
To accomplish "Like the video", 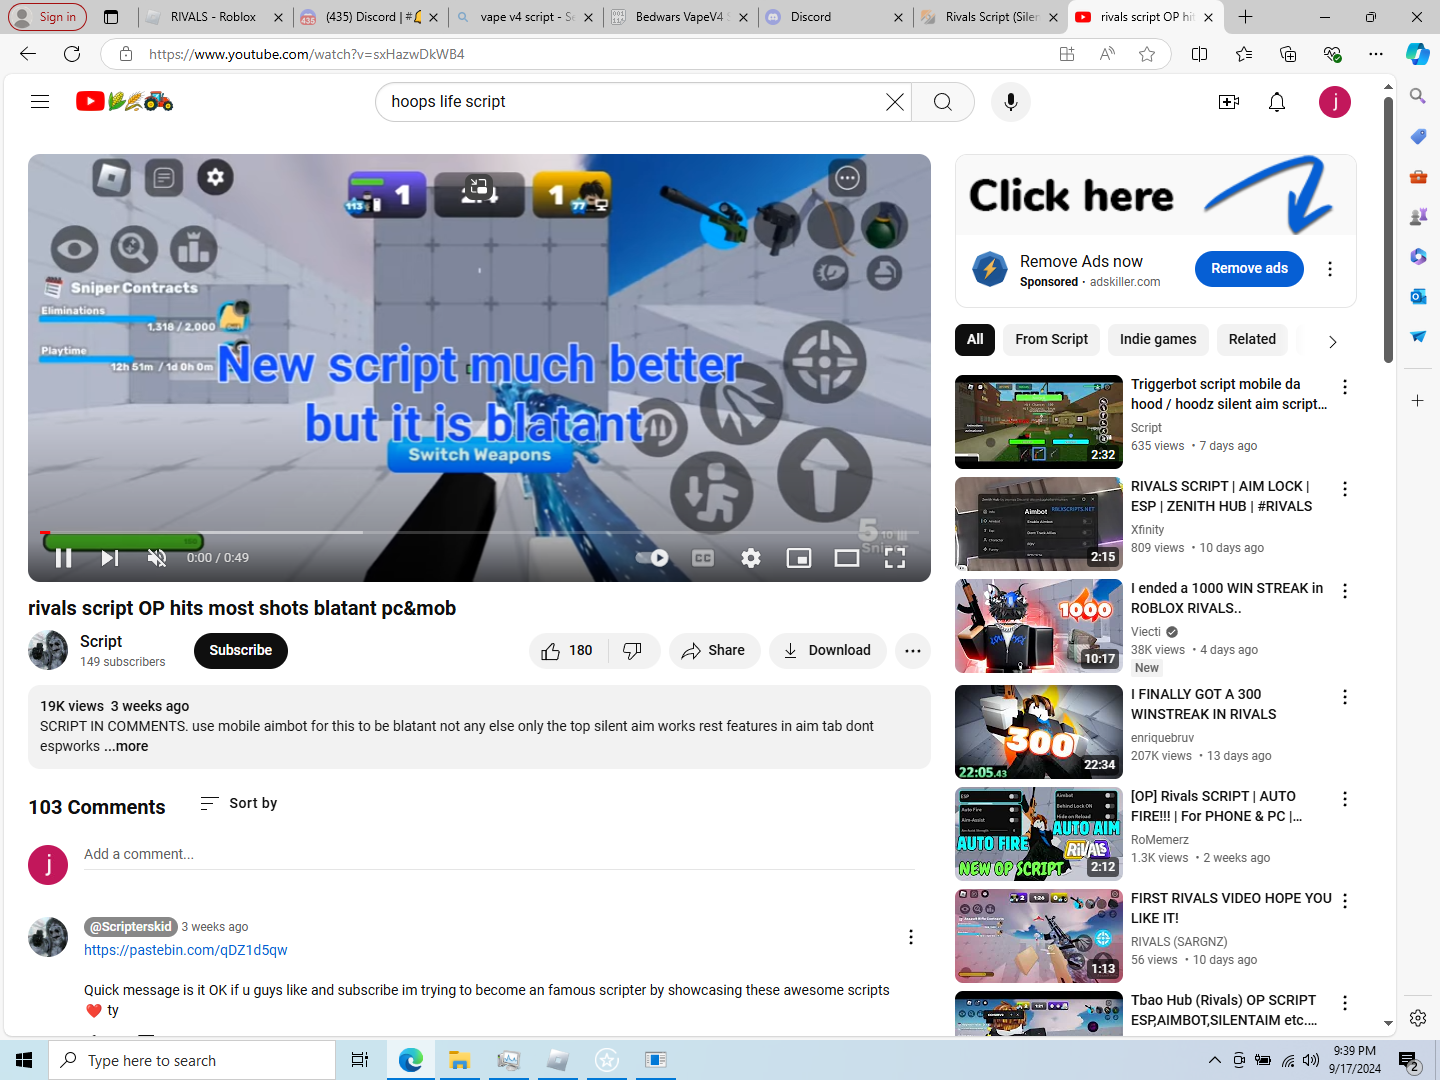I will (567, 651).
